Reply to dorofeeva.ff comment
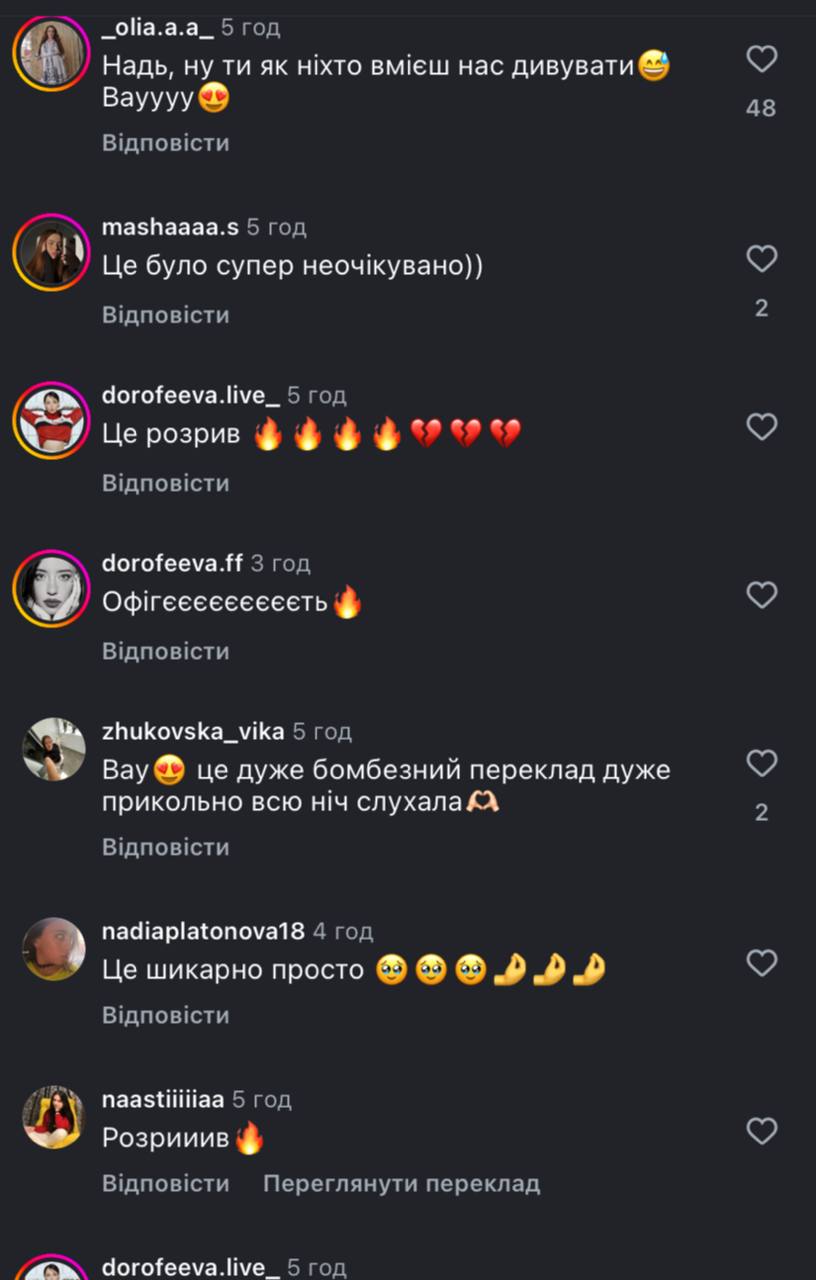This screenshot has height=1280, width=816. pyautogui.click(x=166, y=651)
